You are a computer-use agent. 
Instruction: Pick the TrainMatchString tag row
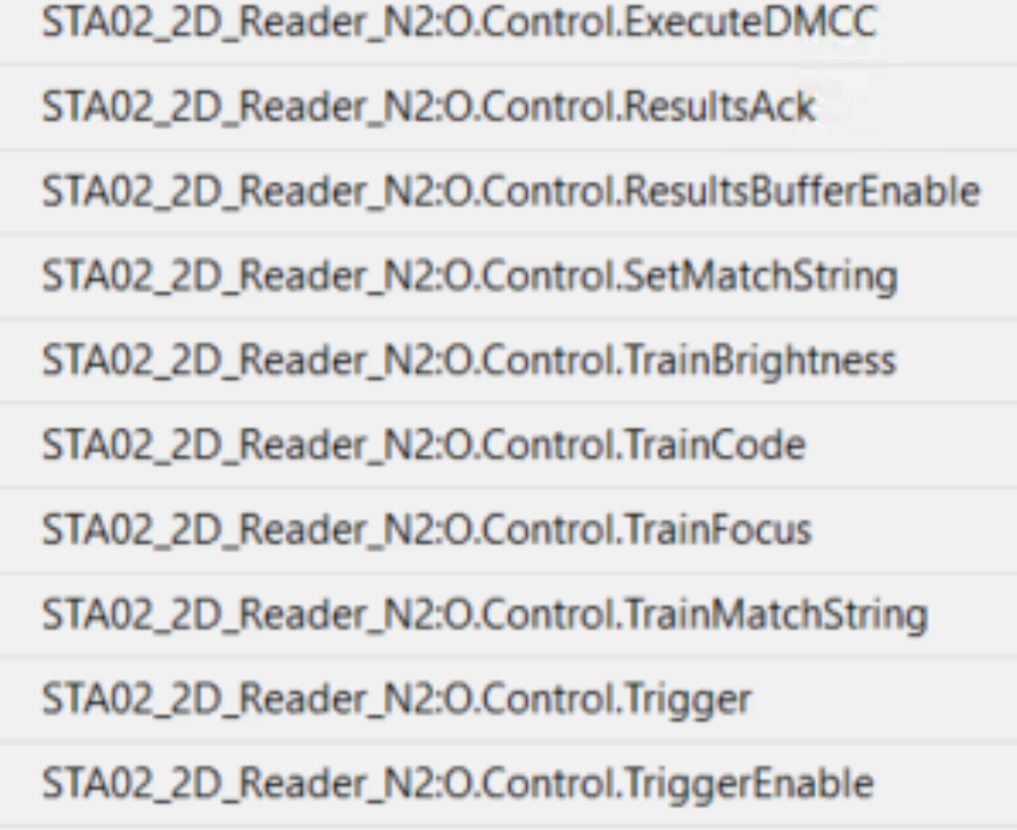[484, 614]
